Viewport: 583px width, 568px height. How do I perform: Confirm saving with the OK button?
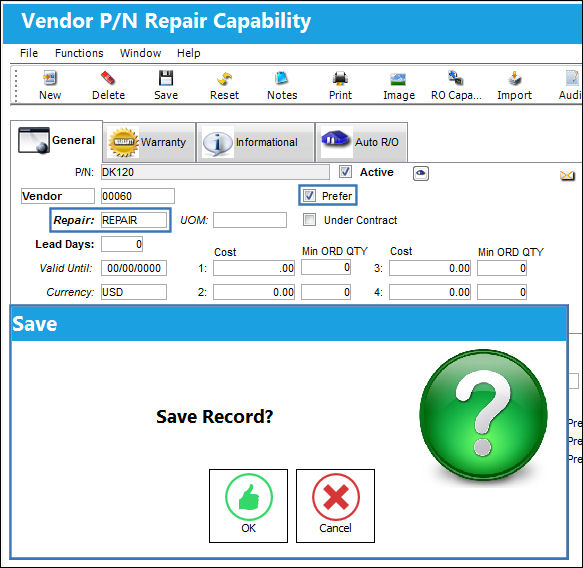(x=248, y=506)
